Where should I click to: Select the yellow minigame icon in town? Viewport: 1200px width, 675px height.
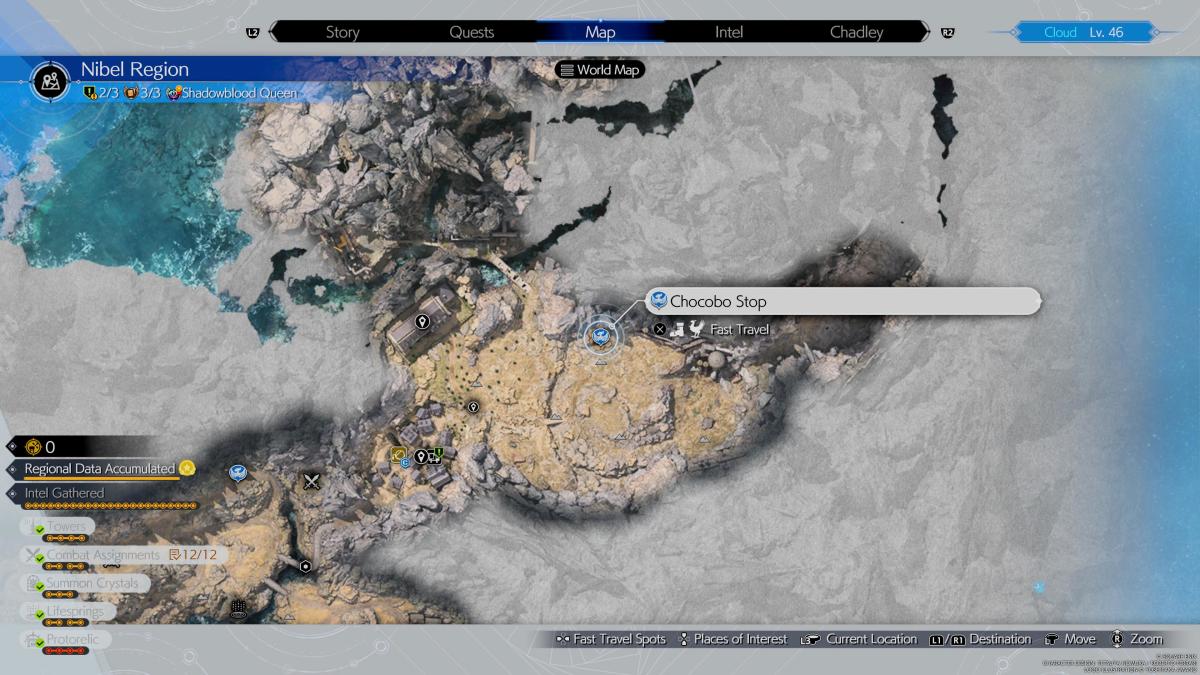400,456
